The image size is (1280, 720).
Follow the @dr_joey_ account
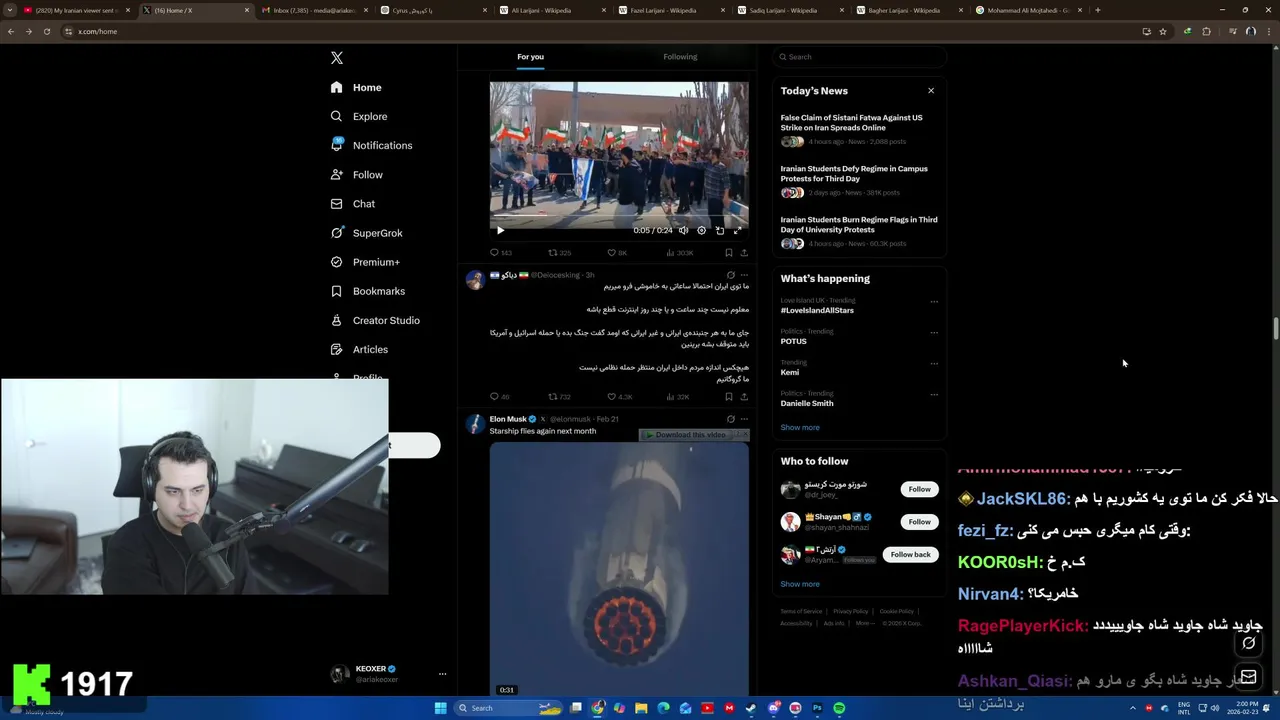pos(919,489)
